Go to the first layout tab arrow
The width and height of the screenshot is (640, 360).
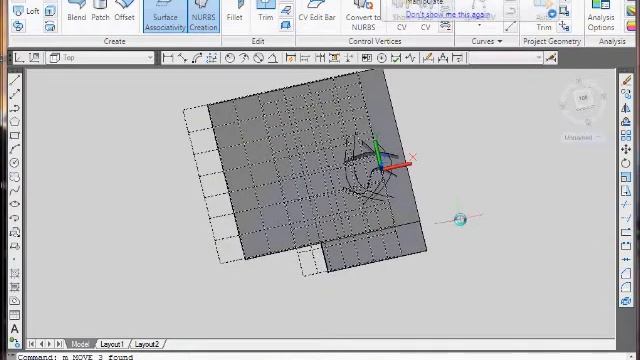(31, 344)
